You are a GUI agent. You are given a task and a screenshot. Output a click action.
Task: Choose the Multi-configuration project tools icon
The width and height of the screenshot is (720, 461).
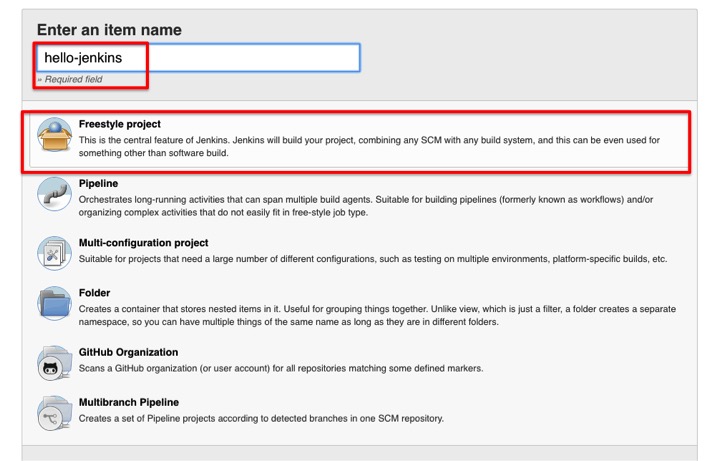point(54,253)
